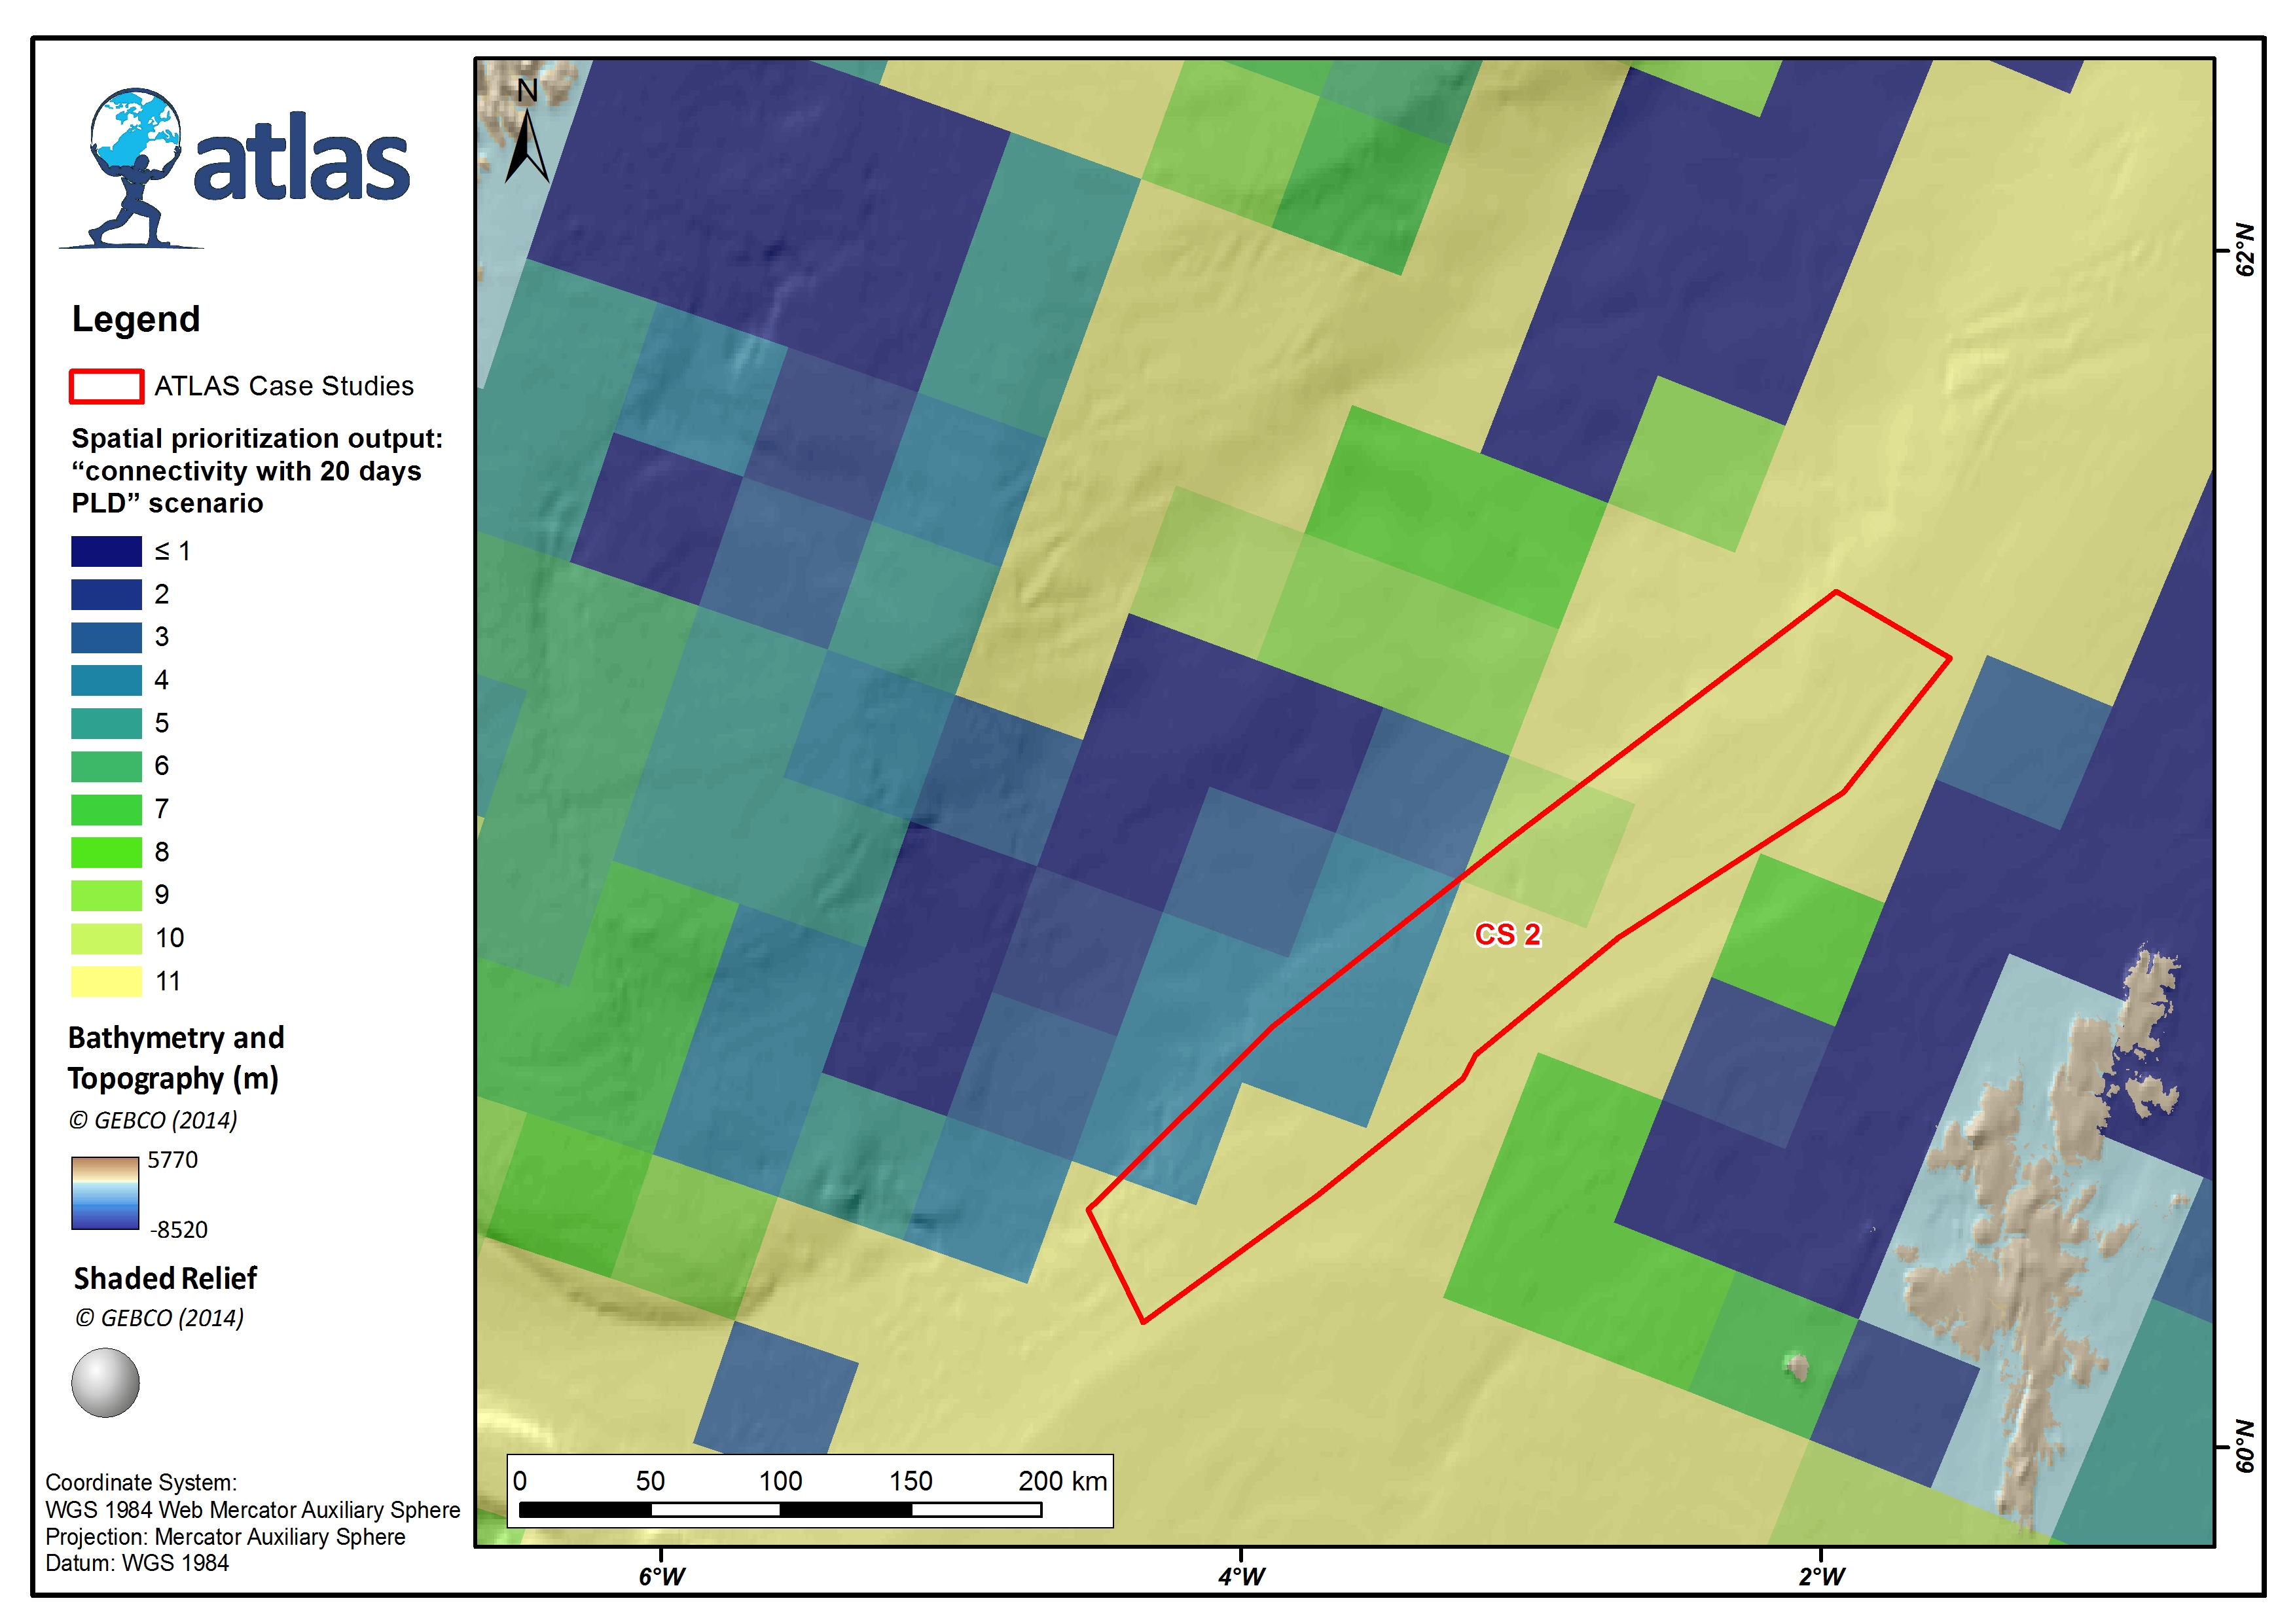
Task: Click the ATLAS globe-carrier logo
Action: pyautogui.click(x=235, y=168)
